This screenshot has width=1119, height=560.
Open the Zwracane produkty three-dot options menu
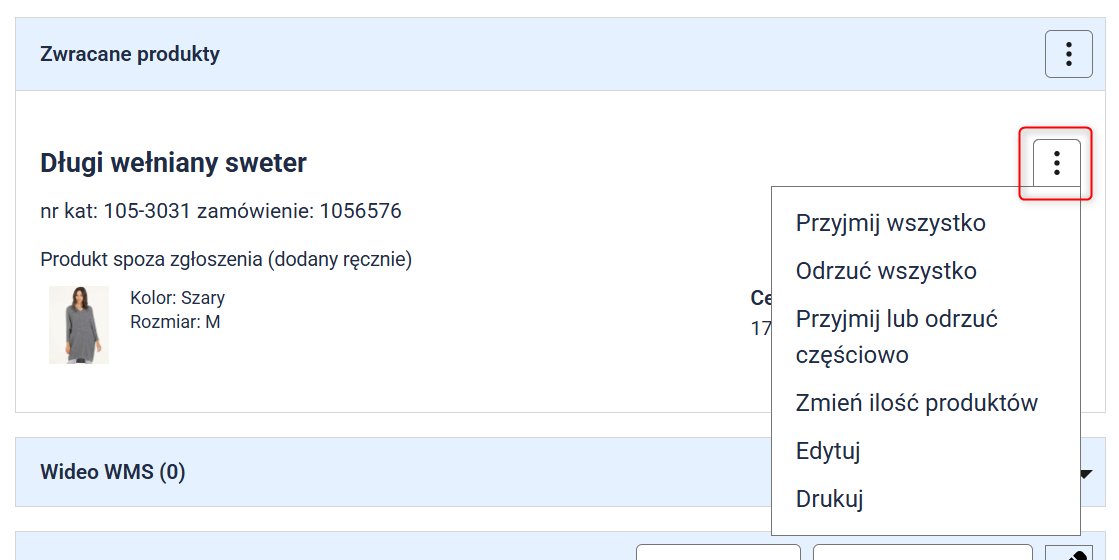coord(1068,54)
